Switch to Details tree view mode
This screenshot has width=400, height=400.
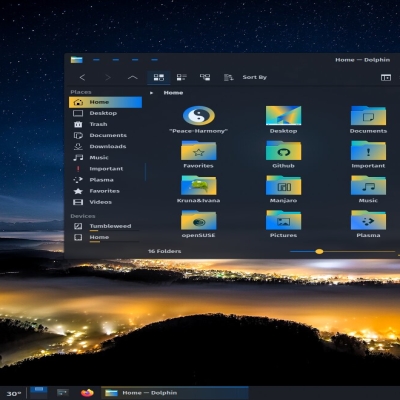205,77
